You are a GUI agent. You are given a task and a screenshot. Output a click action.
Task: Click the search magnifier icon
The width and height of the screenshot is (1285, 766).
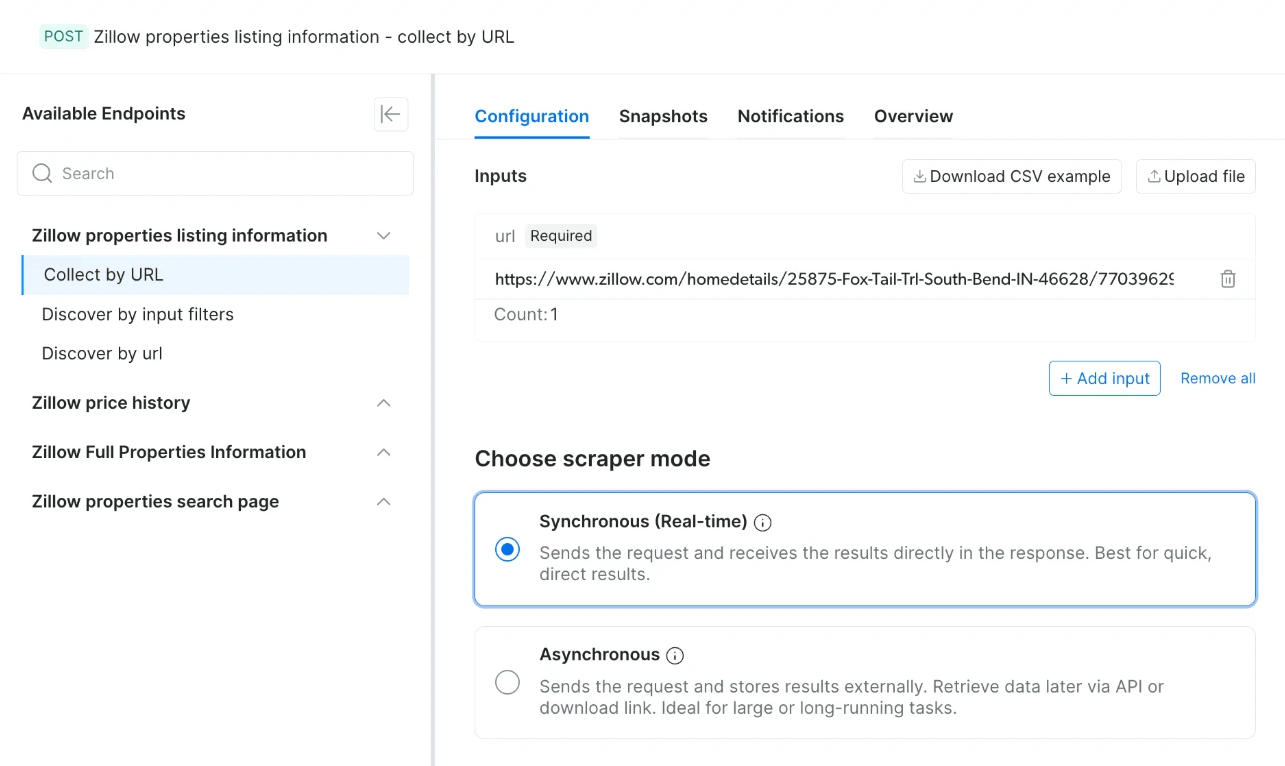pos(42,173)
